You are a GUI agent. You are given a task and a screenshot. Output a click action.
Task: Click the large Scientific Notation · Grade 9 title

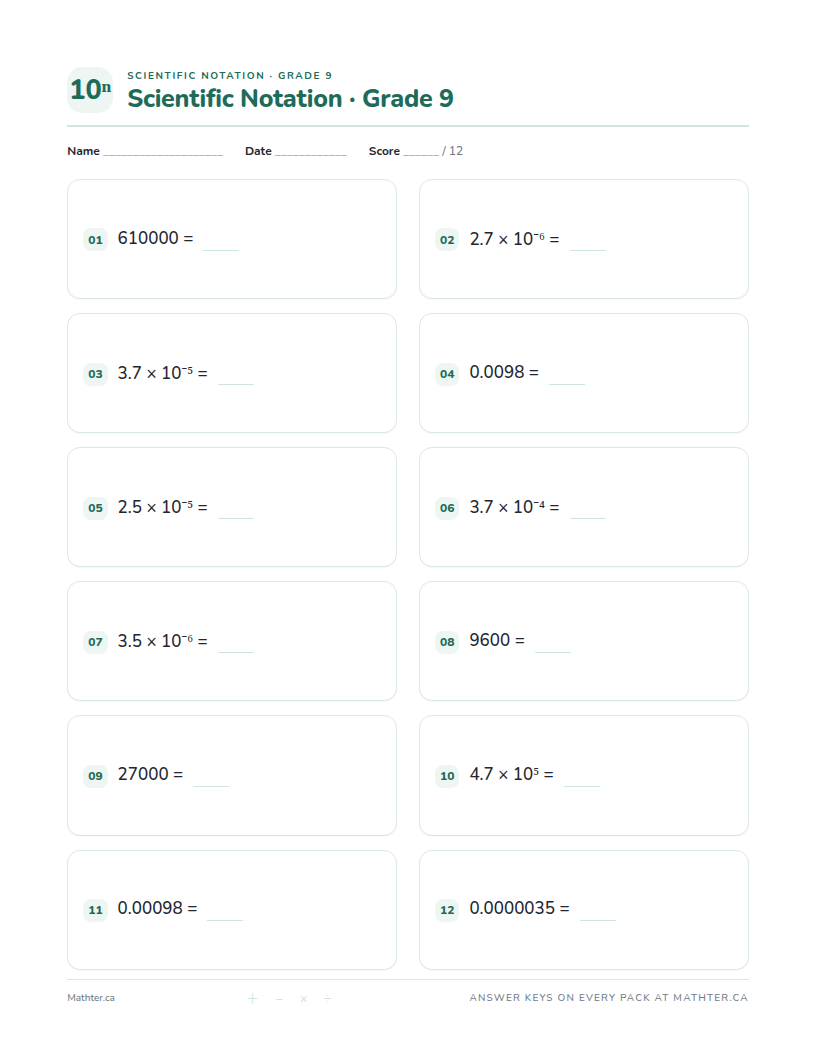[x=290, y=98]
